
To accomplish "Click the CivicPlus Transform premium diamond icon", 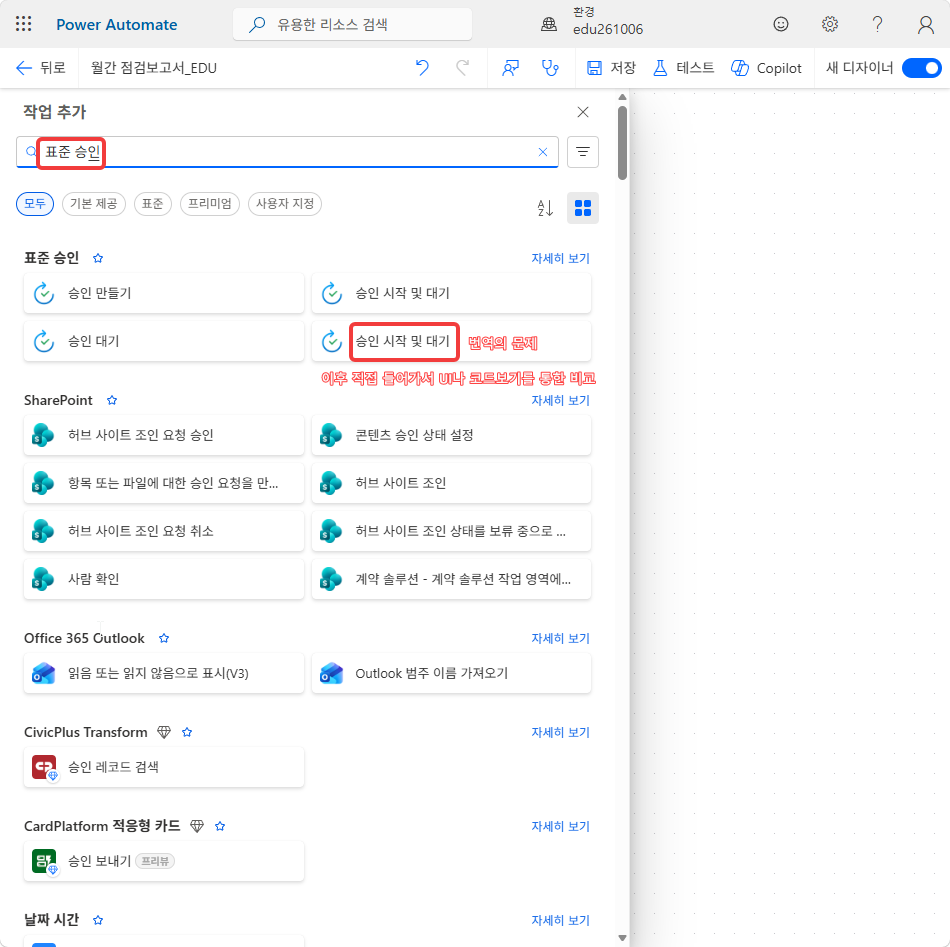I will click(164, 732).
